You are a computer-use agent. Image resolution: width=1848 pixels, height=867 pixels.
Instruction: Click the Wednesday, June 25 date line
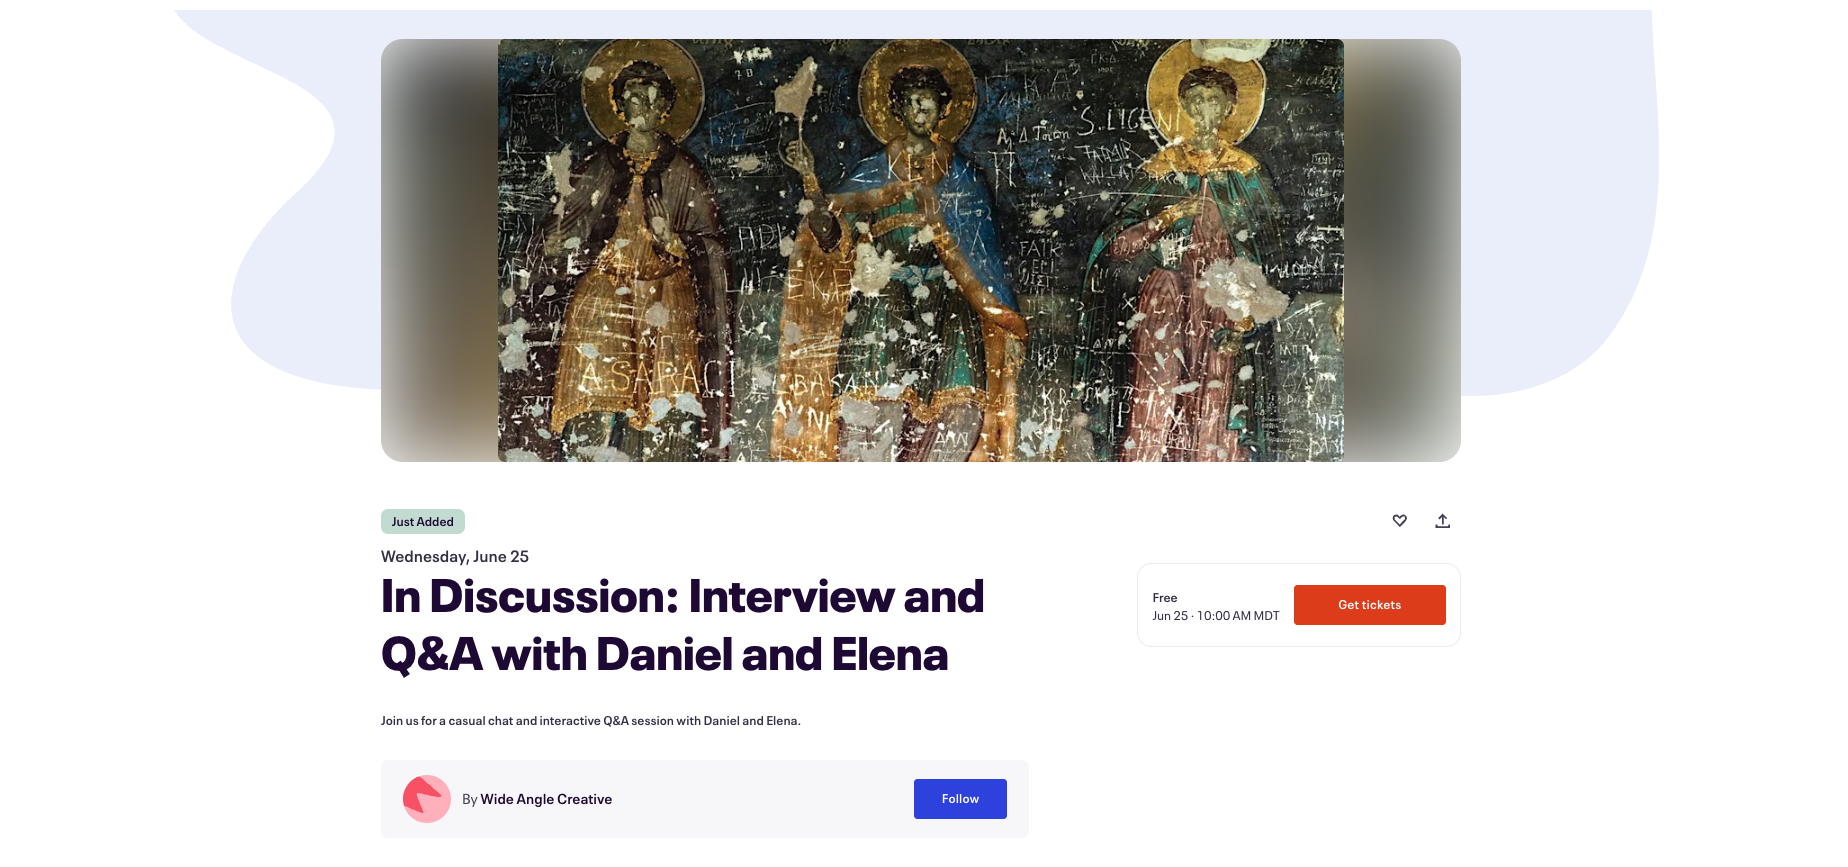455,557
